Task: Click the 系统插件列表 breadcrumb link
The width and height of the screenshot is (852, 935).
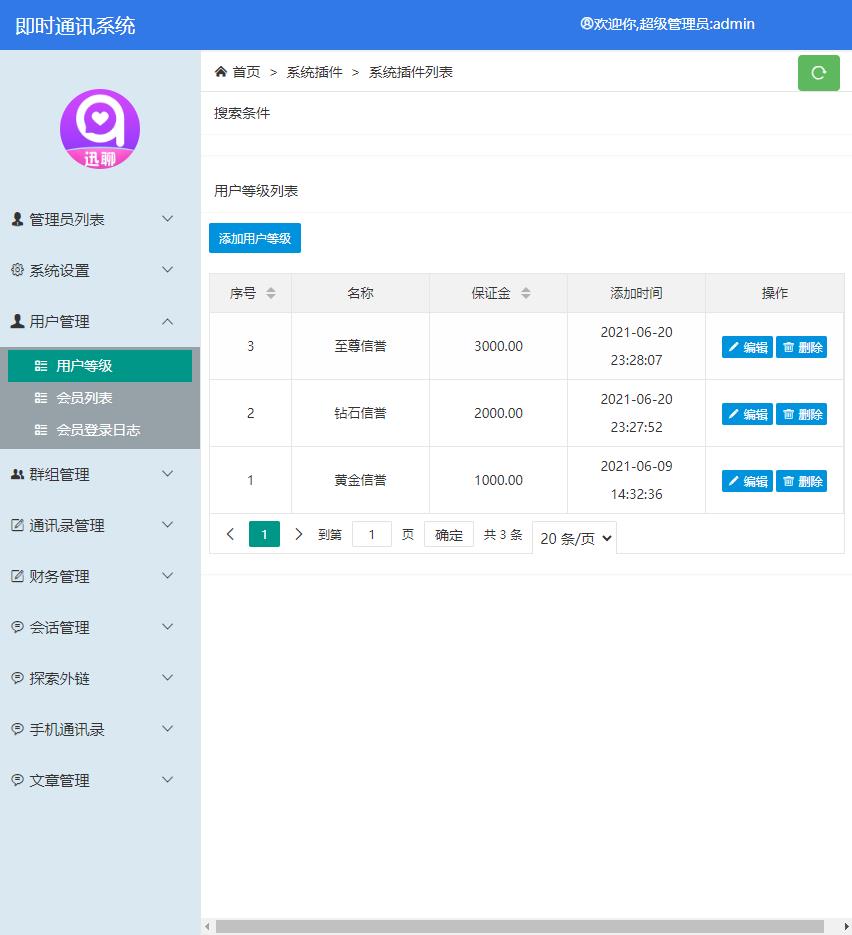Action: tap(411, 72)
